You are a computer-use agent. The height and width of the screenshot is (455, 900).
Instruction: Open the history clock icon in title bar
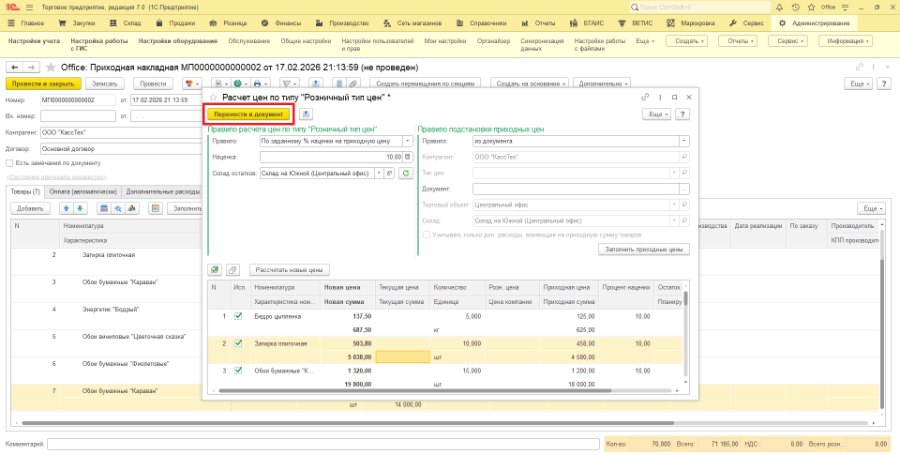pos(795,7)
